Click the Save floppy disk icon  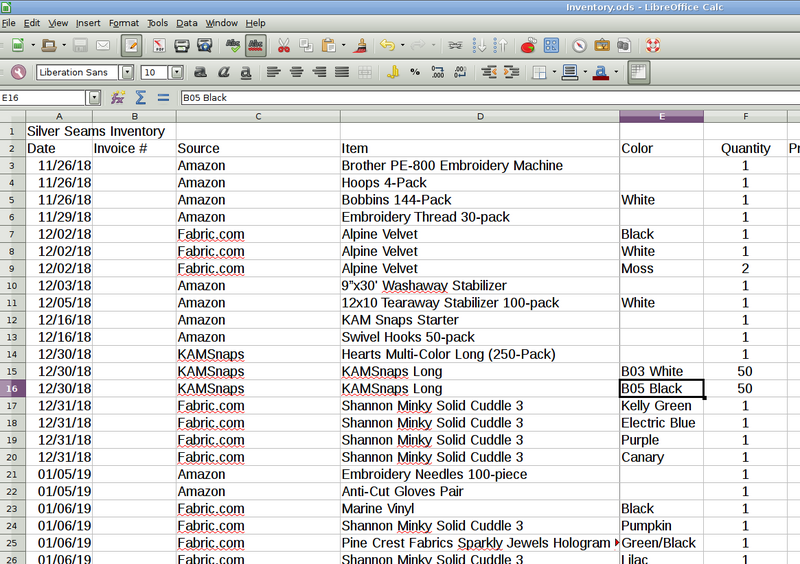[80, 45]
